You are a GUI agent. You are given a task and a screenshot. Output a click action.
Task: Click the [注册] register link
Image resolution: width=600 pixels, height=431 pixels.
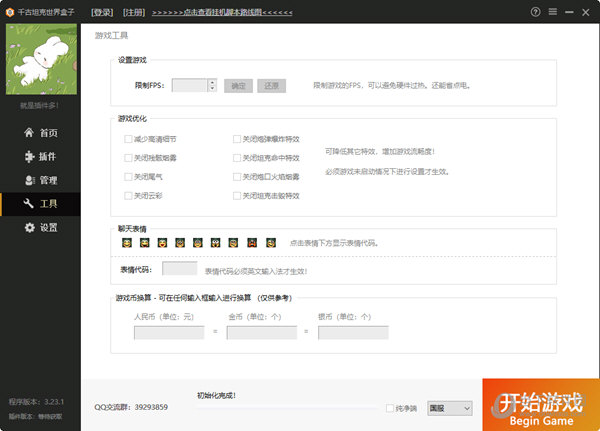coord(134,12)
